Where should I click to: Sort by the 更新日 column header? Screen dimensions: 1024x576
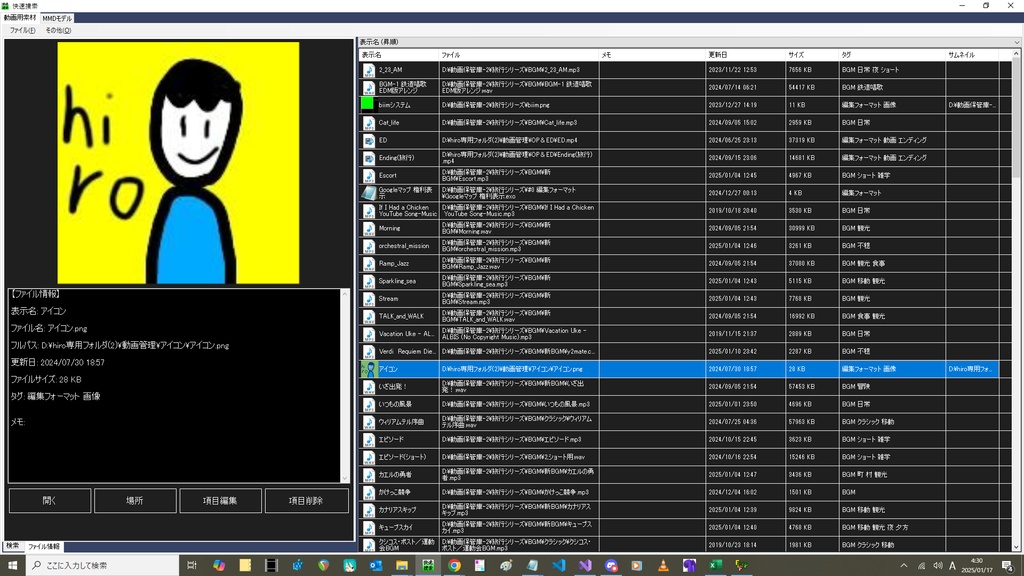tap(745, 55)
